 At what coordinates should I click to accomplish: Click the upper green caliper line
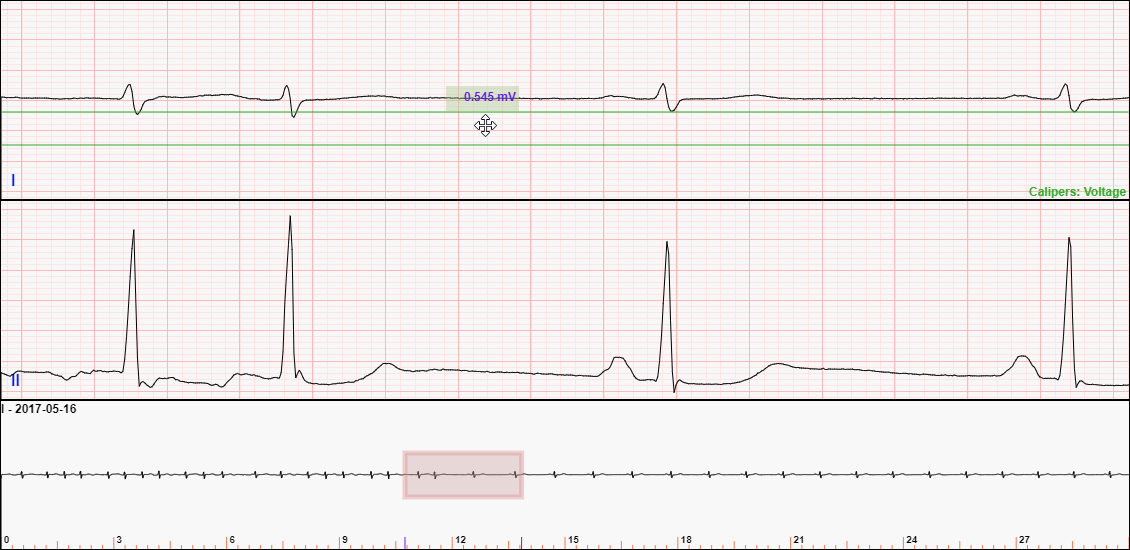point(300,112)
